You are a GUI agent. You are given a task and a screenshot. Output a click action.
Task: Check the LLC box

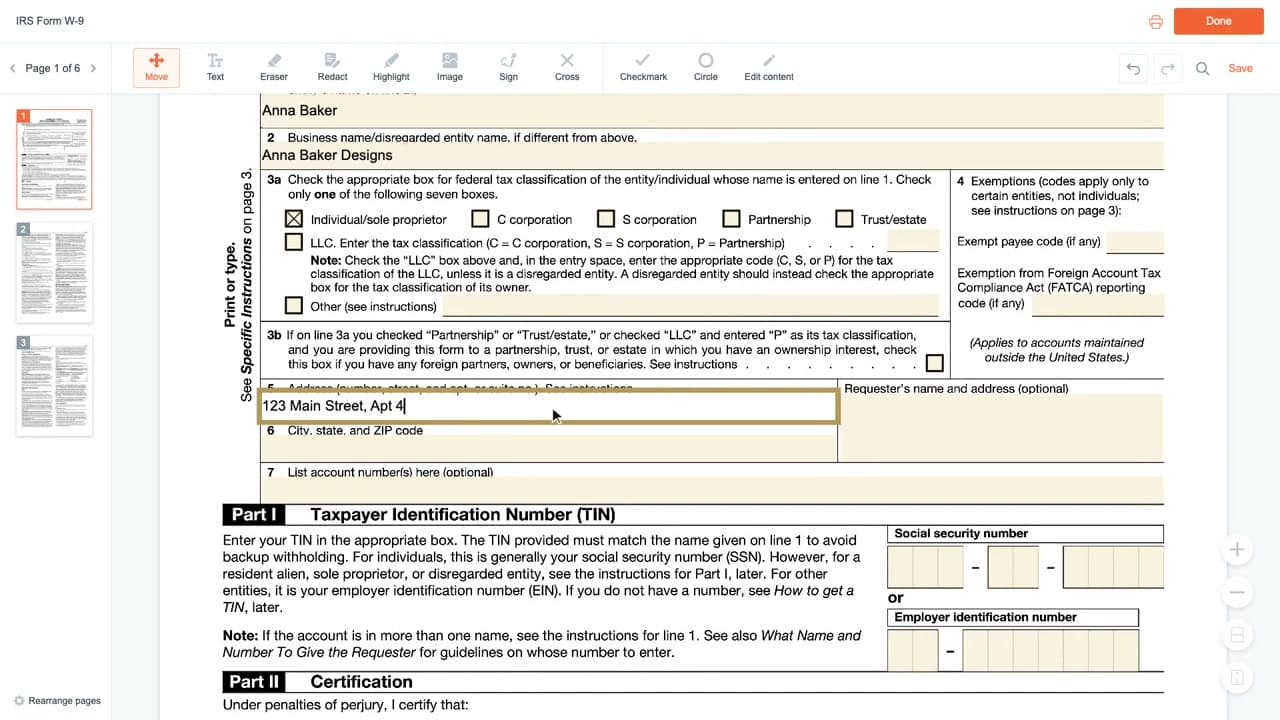[294, 242]
